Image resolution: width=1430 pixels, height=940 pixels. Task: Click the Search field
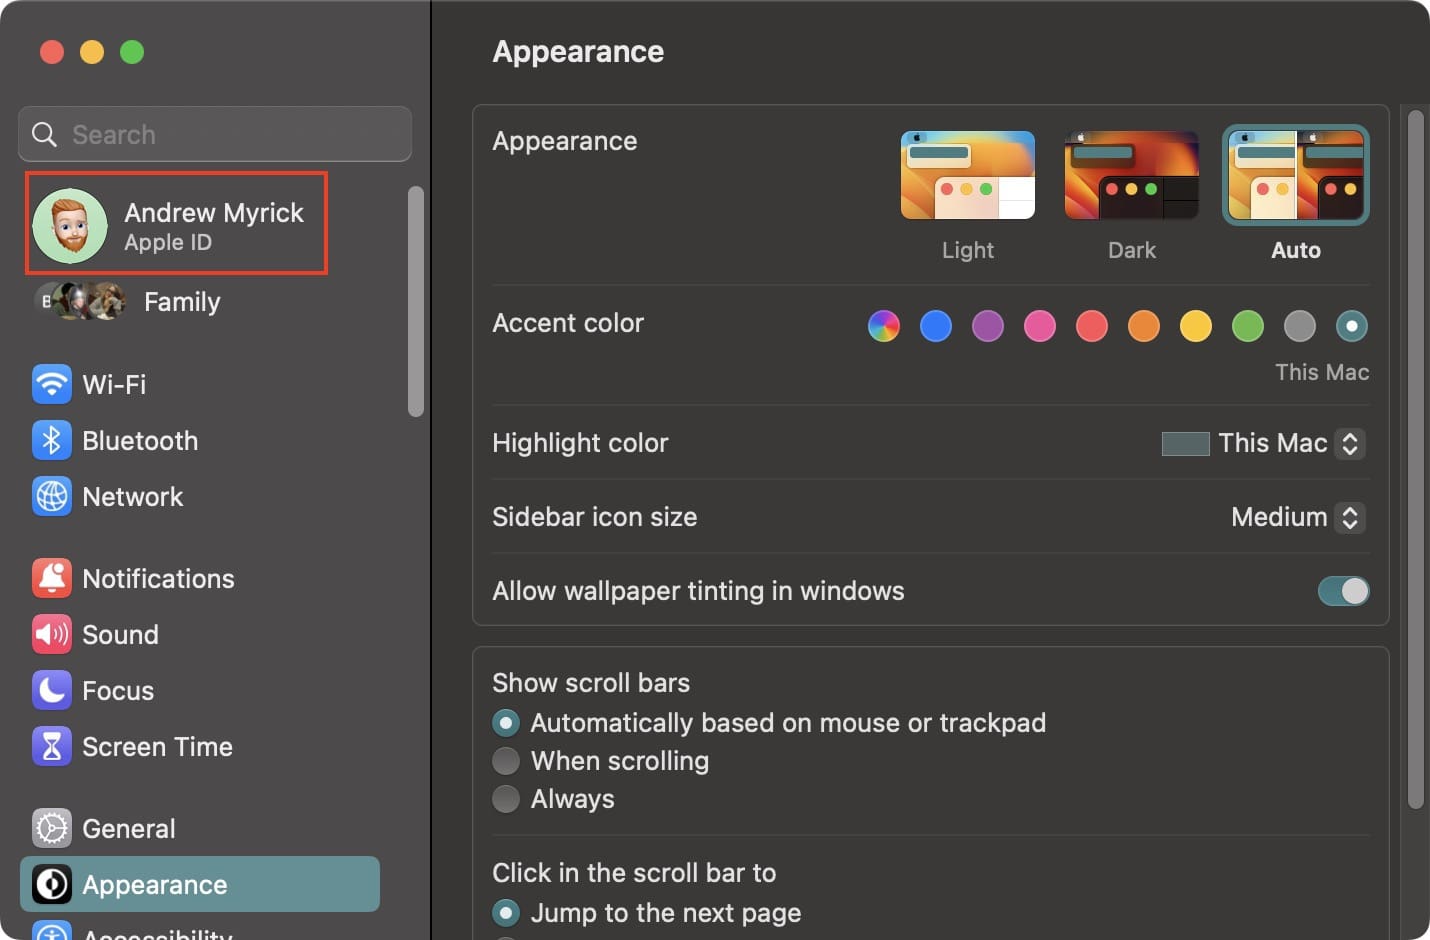(215, 134)
